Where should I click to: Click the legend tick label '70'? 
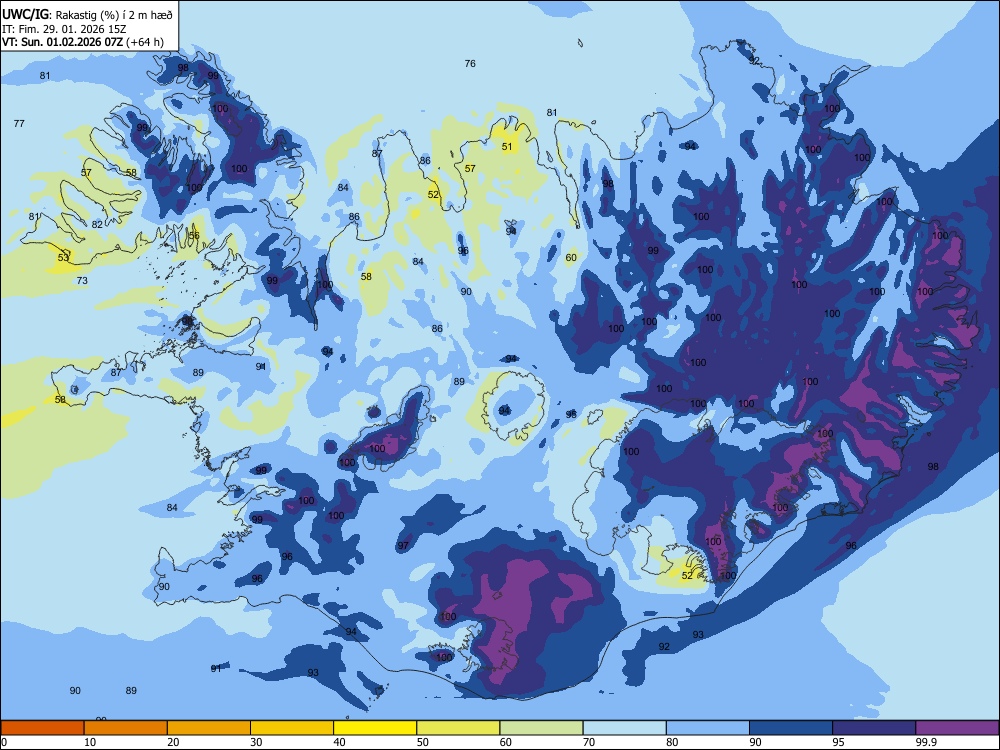(589, 742)
